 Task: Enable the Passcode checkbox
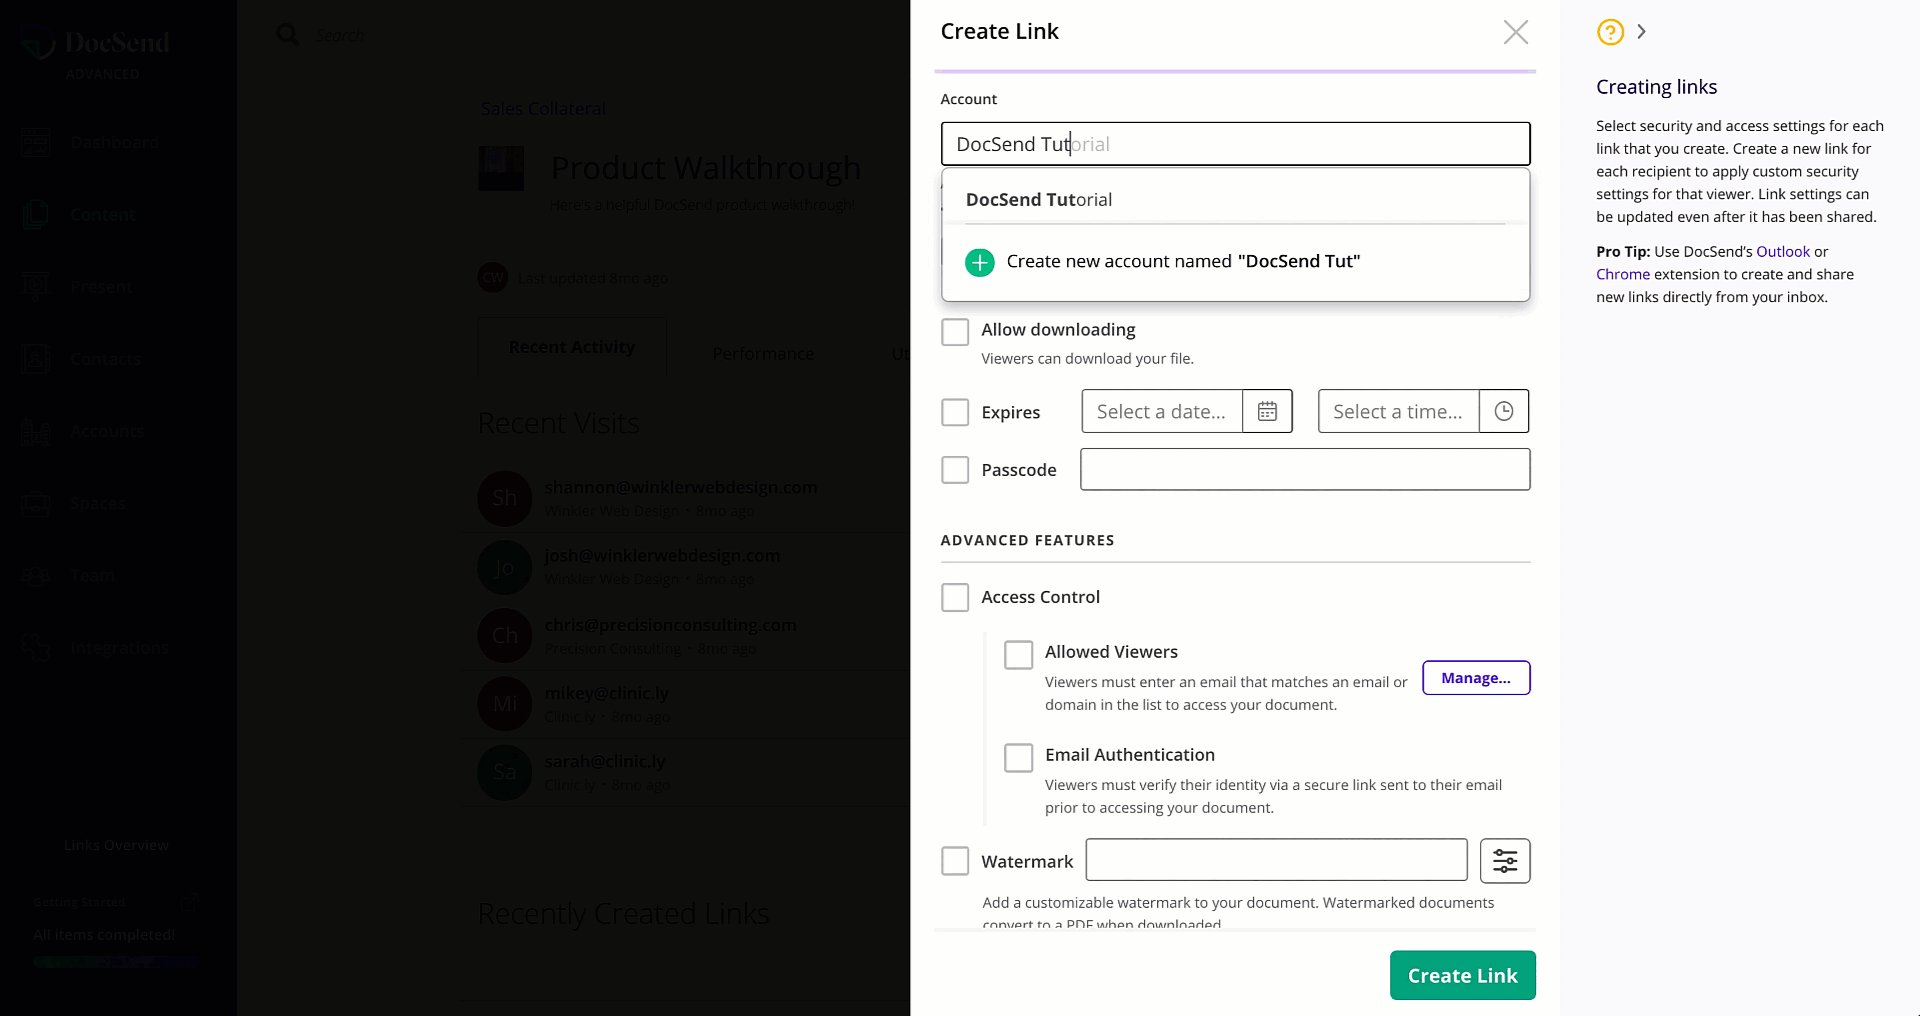(955, 470)
